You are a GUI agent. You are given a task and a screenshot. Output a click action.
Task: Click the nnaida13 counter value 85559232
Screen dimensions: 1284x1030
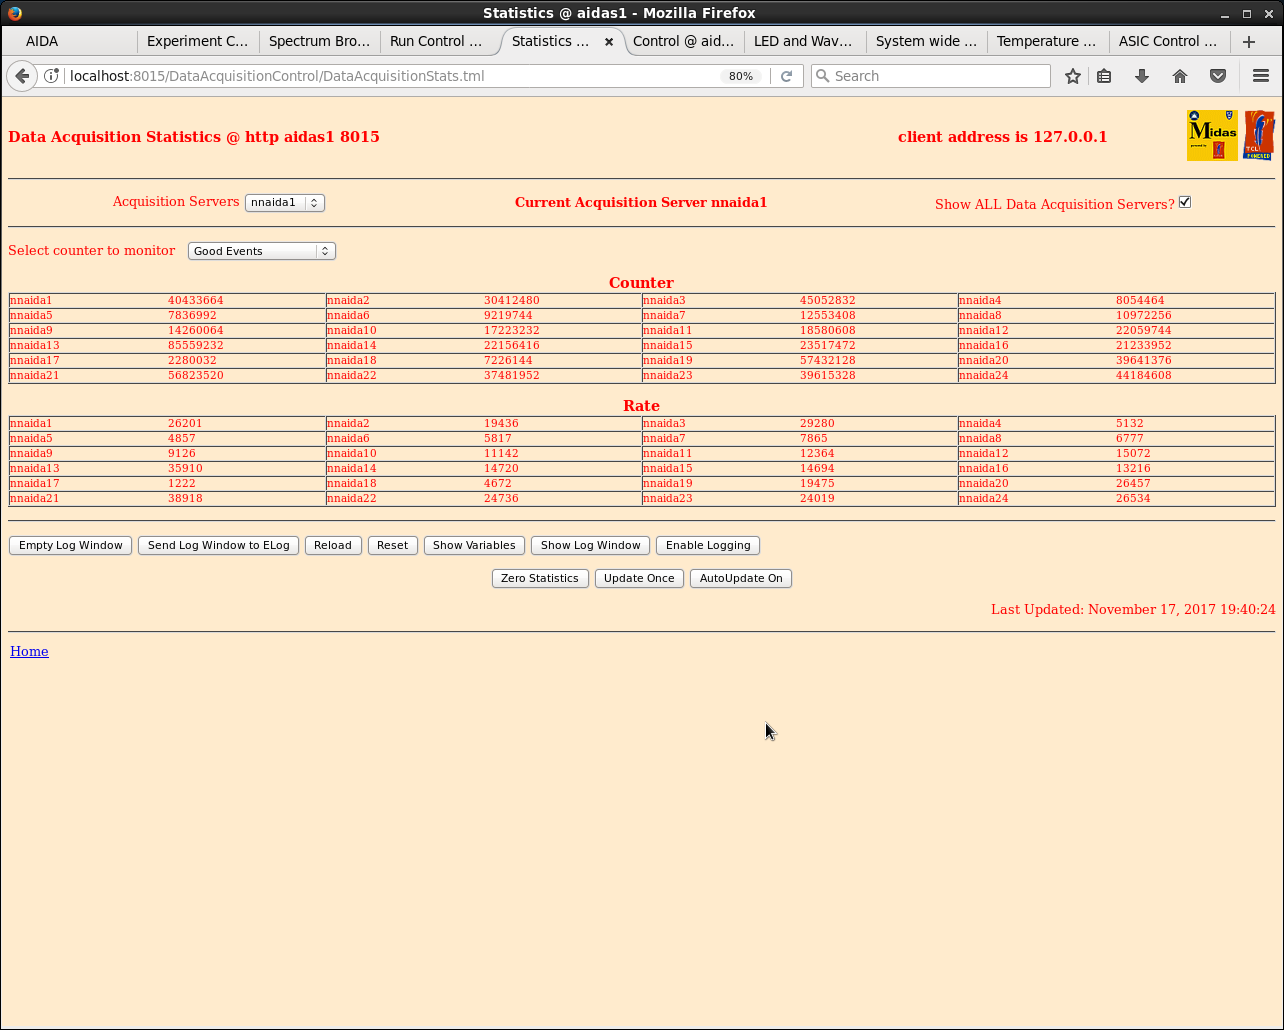196,345
